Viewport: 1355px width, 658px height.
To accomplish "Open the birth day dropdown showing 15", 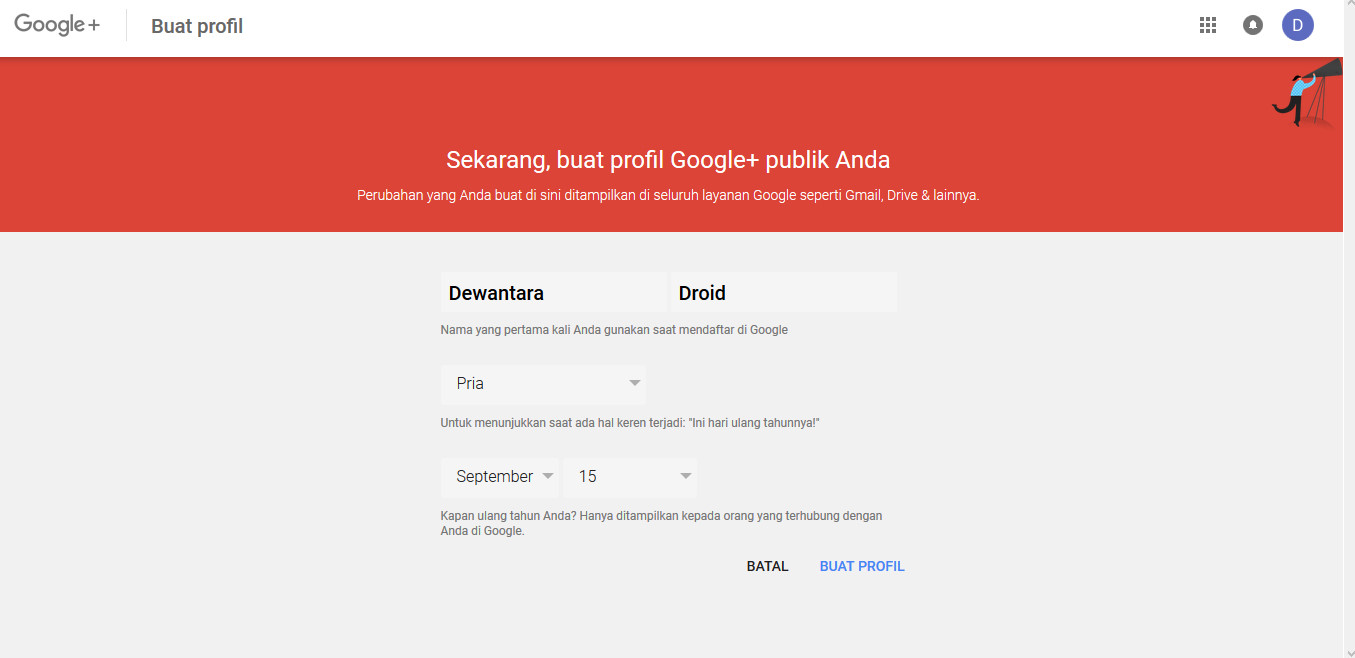I will (630, 477).
